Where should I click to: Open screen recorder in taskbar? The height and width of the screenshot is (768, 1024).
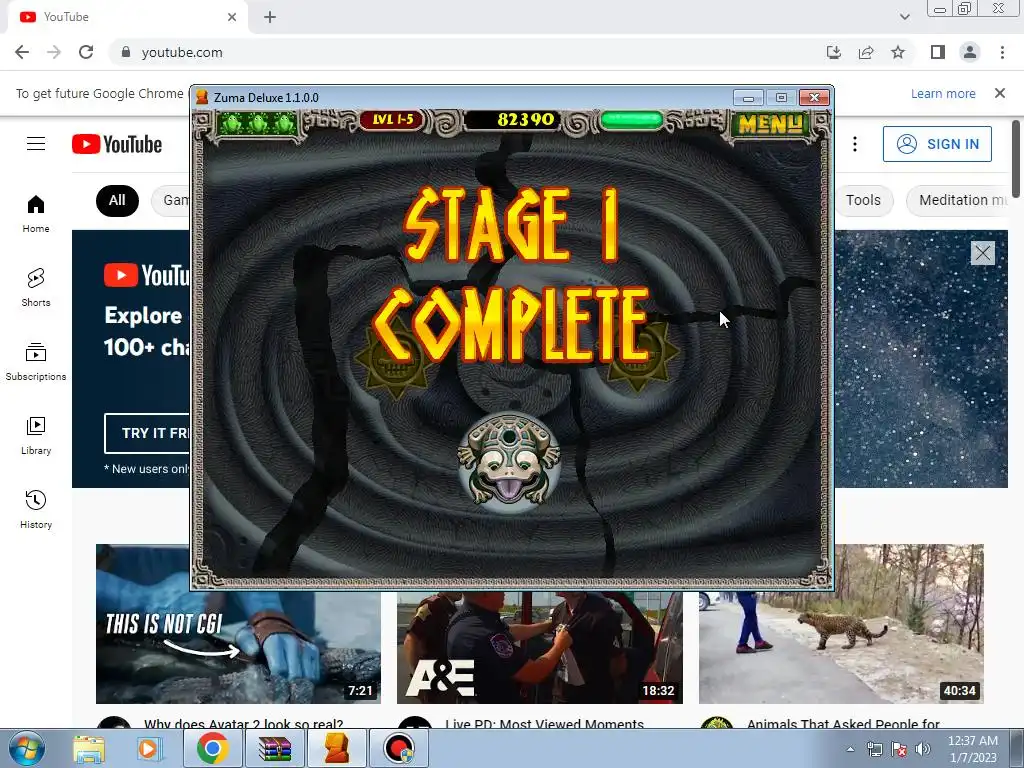tap(399, 749)
